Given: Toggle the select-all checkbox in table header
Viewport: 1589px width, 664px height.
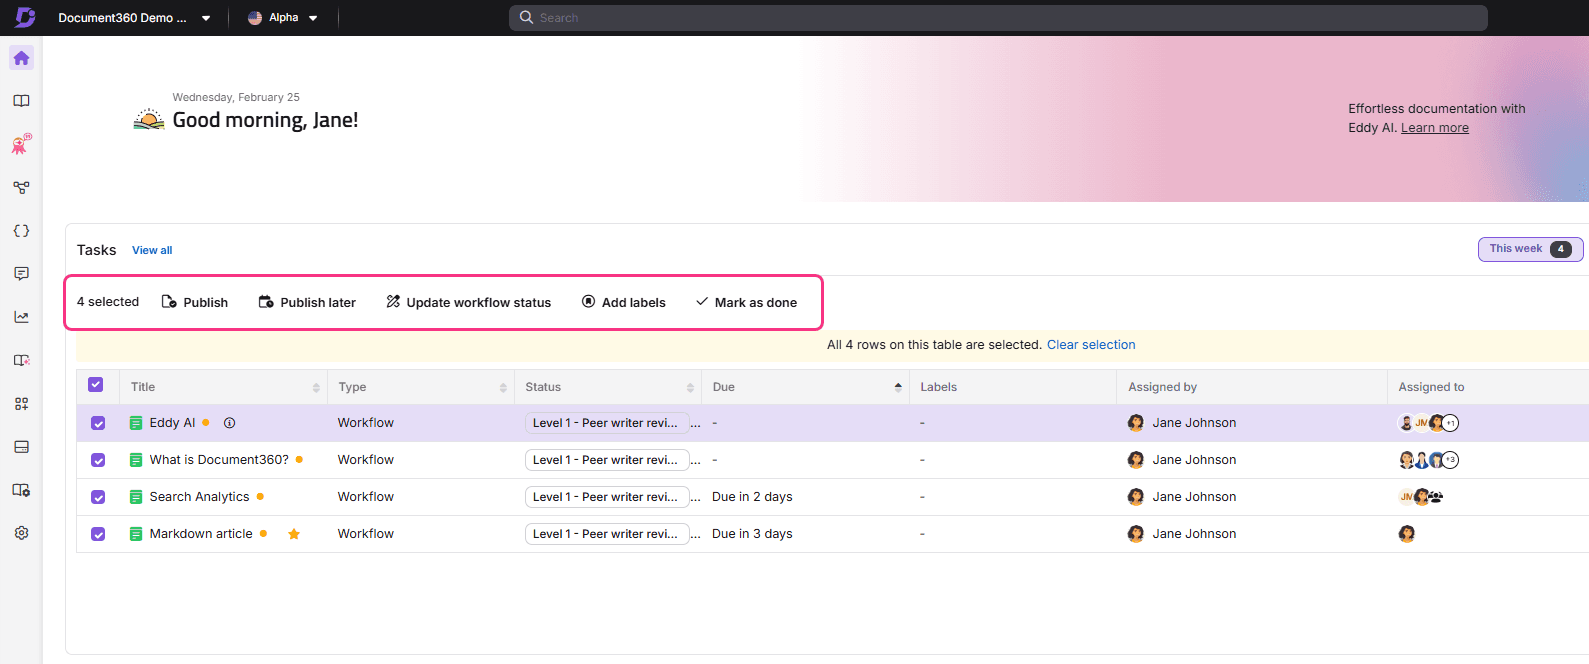Looking at the screenshot, I should 96,385.
